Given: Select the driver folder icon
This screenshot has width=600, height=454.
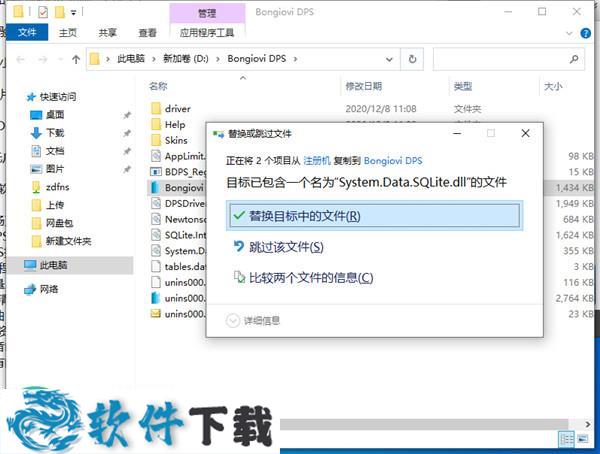Looking at the screenshot, I should click(156, 109).
